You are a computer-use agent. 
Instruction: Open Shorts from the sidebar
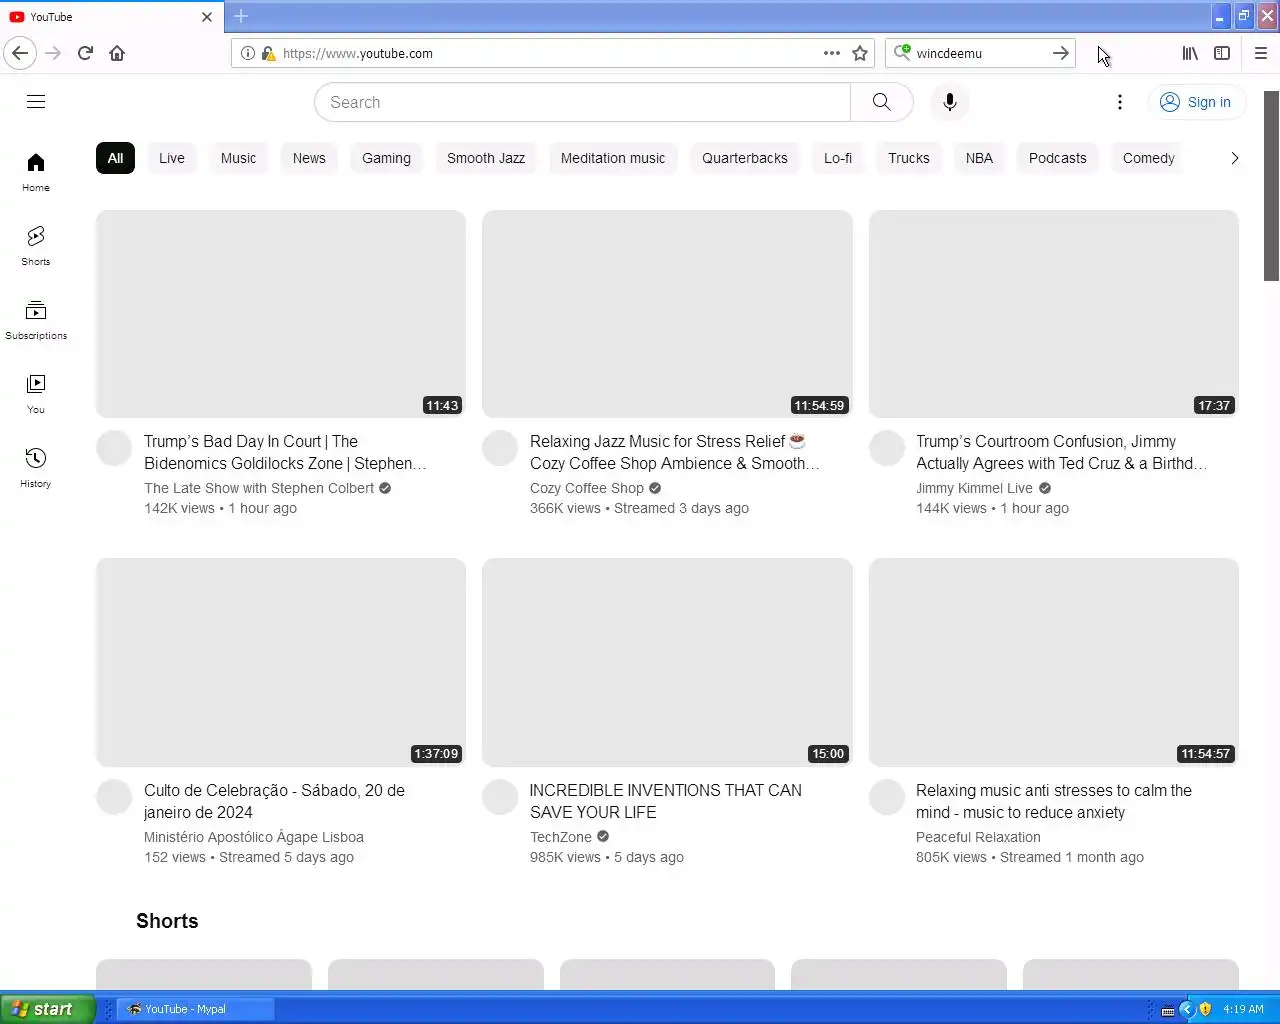36,246
